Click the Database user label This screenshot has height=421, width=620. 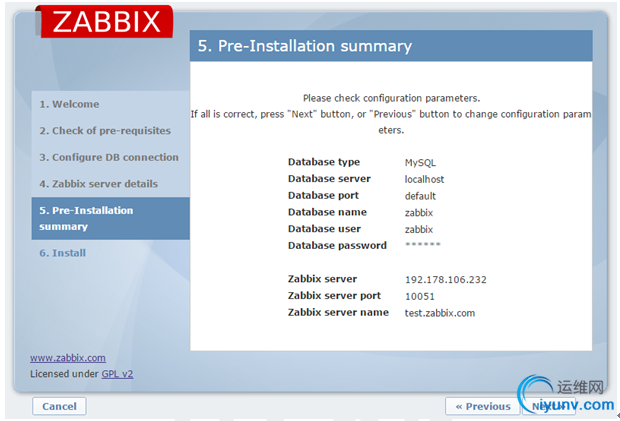(x=324, y=228)
